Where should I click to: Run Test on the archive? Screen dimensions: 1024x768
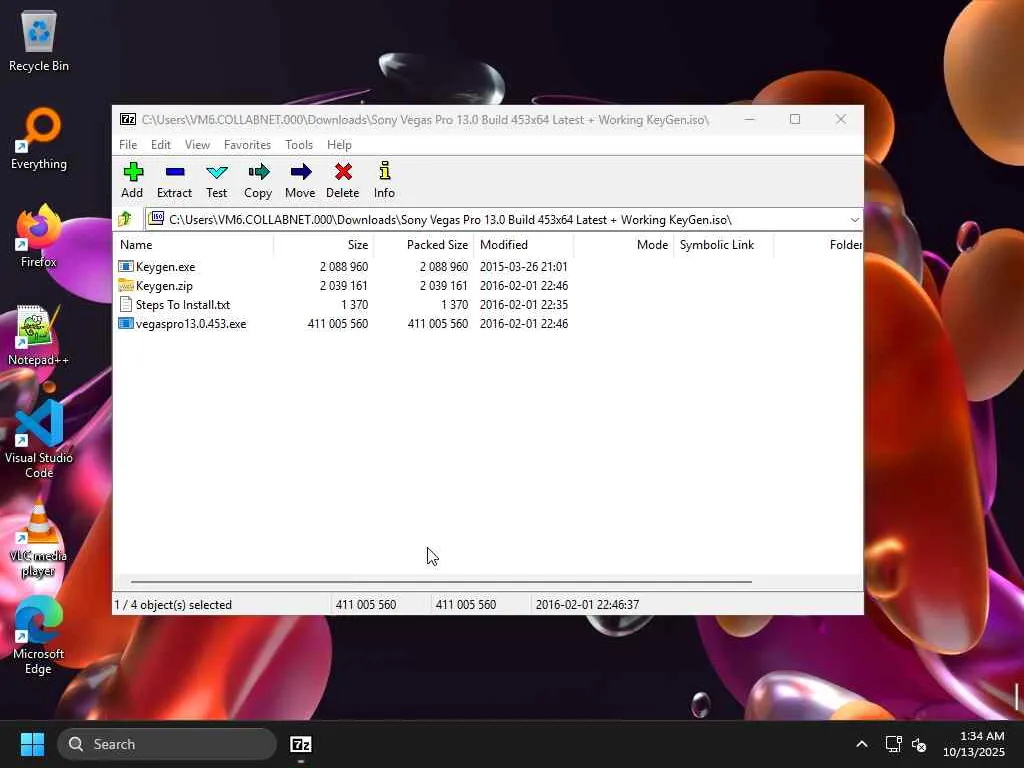click(217, 180)
